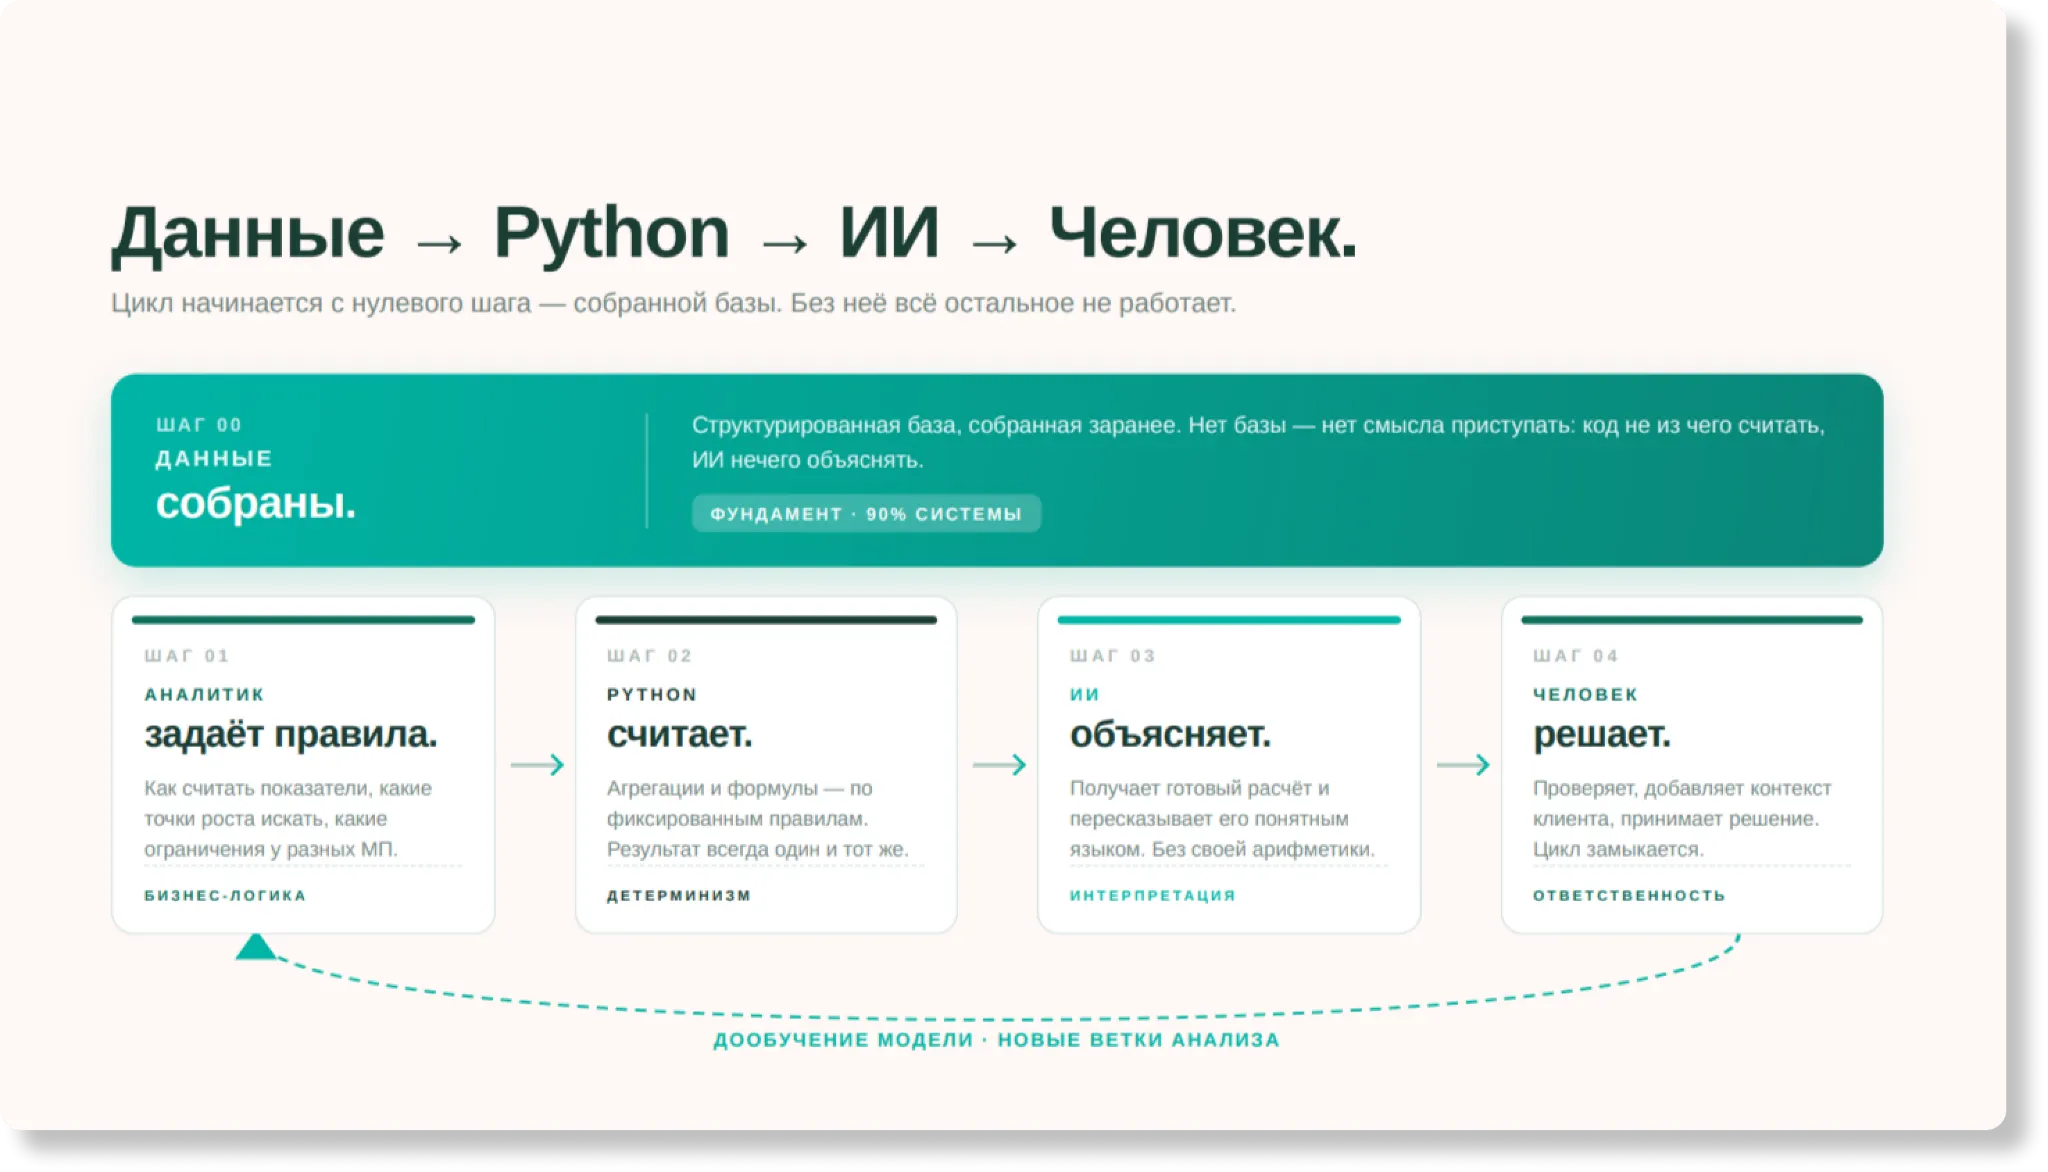Screen dimensions: 2048x1172
Task: Click the title word "Человек."
Action: 1203,233
